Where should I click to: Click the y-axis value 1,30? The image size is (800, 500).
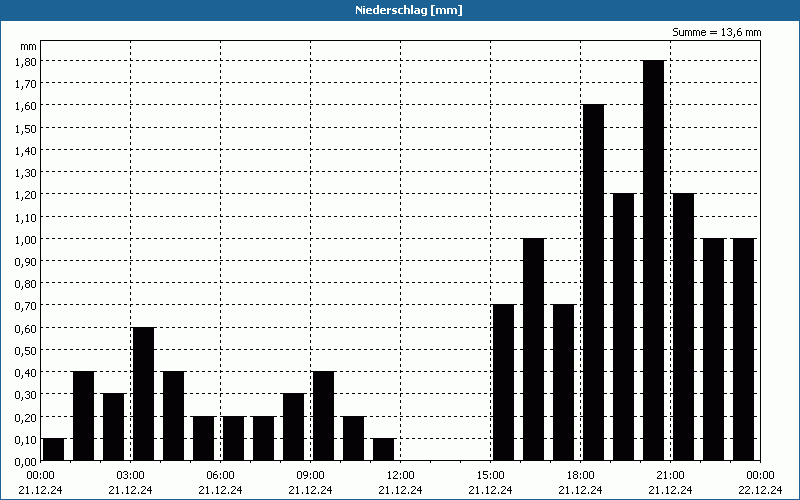(26, 172)
